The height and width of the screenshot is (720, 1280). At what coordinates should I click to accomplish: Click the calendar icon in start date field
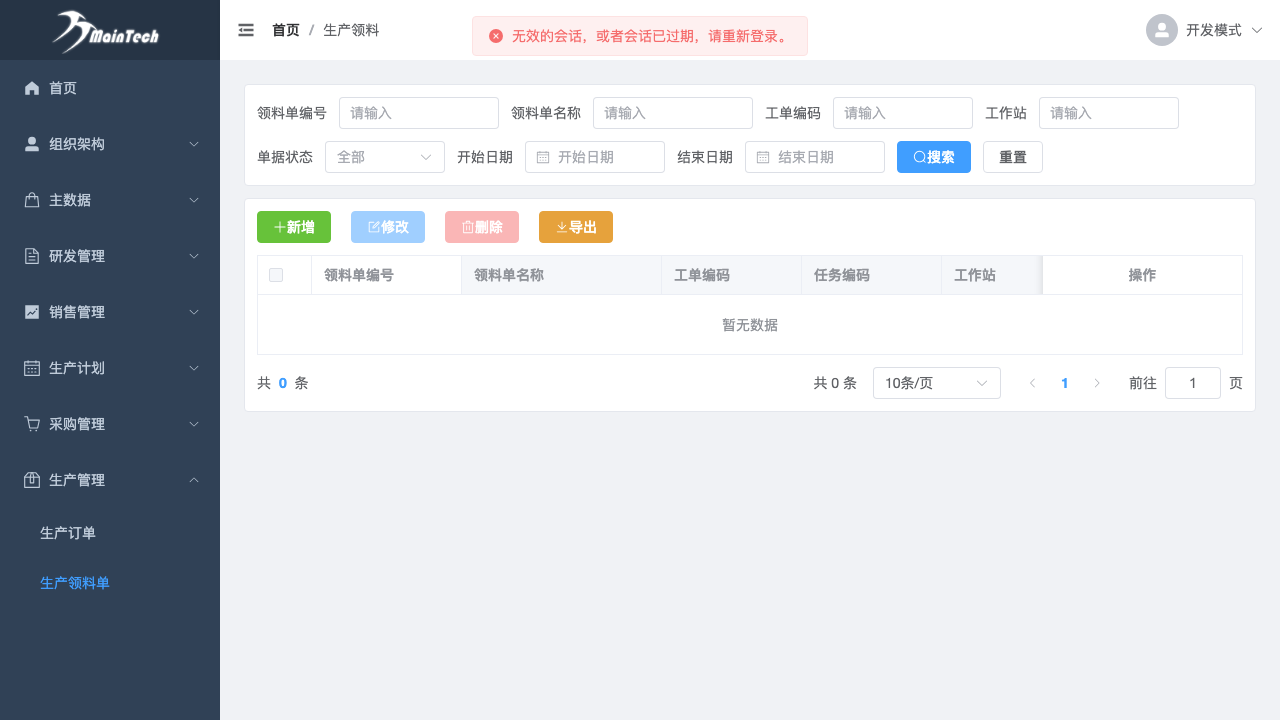[543, 157]
